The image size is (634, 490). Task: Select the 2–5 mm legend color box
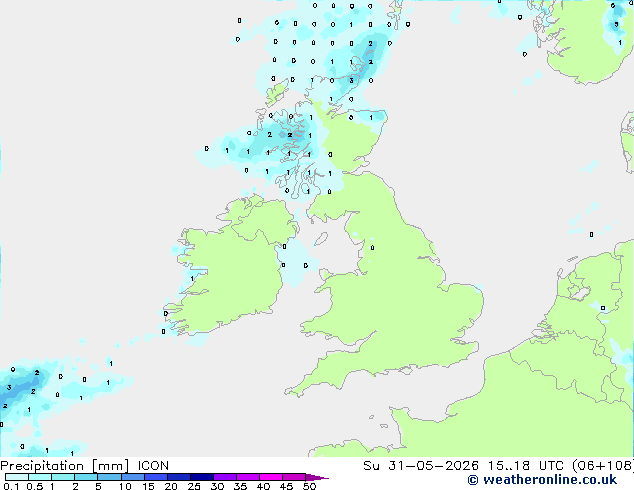(x=86, y=477)
